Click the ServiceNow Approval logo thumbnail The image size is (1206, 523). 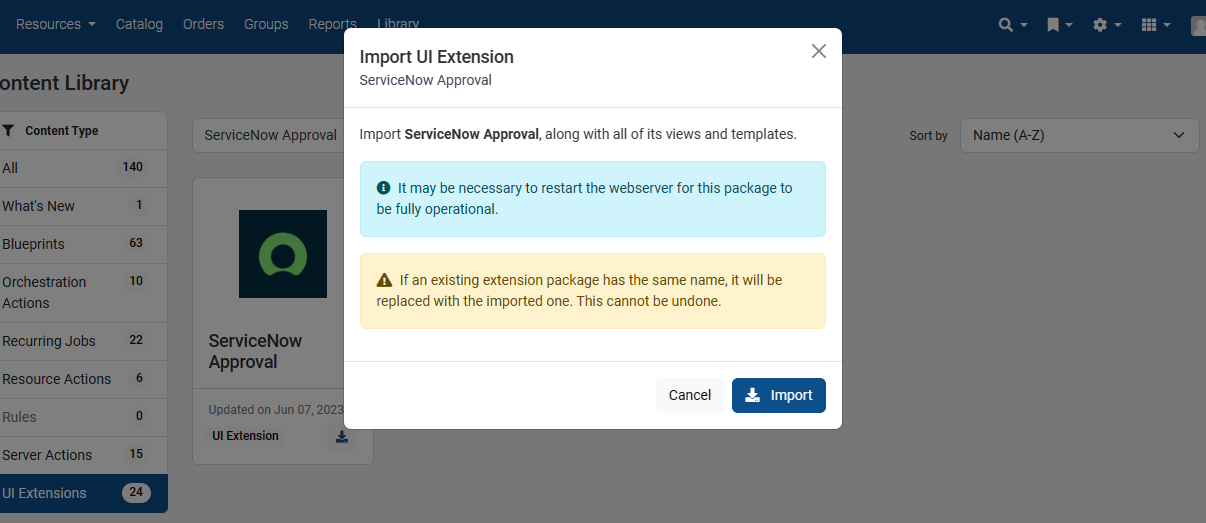click(283, 254)
